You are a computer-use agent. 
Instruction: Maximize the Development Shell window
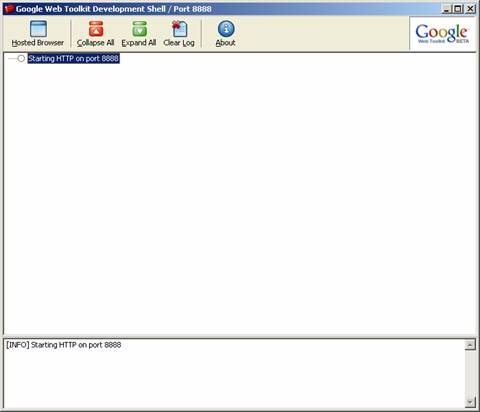(x=458, y=9)
